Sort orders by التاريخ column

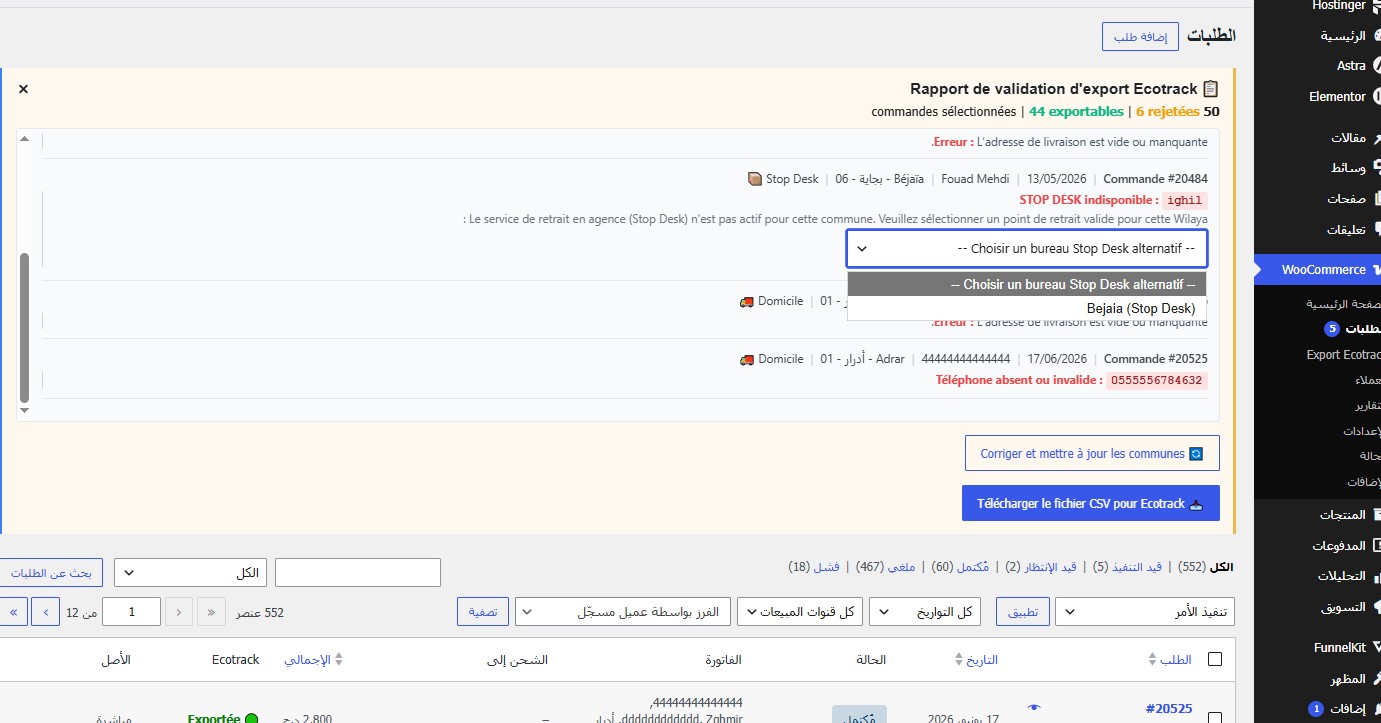pos(976,660)
